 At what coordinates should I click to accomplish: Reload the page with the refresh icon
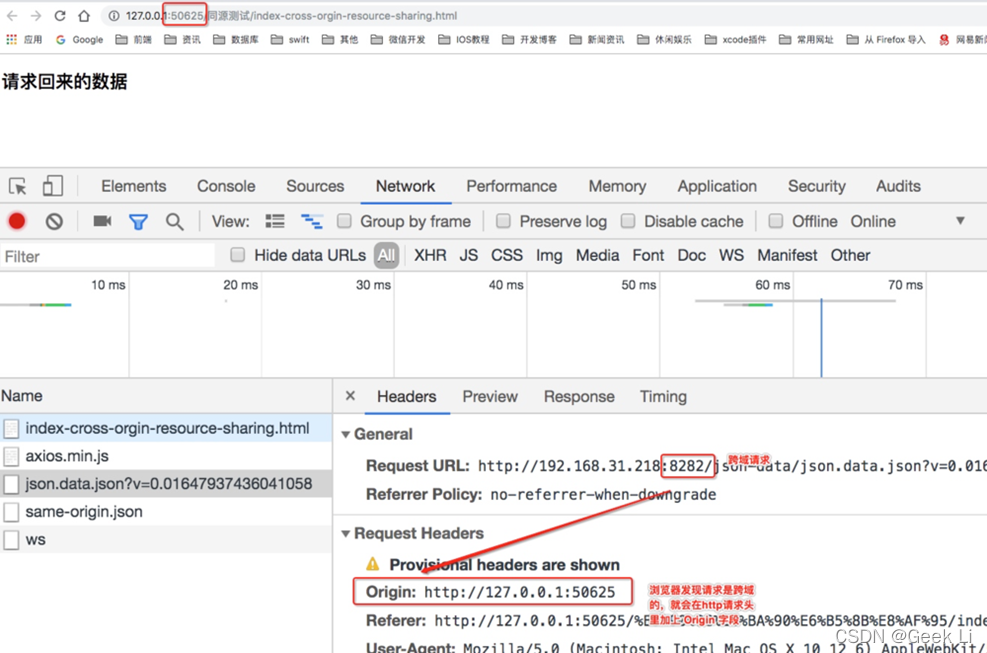pos(60,16)
